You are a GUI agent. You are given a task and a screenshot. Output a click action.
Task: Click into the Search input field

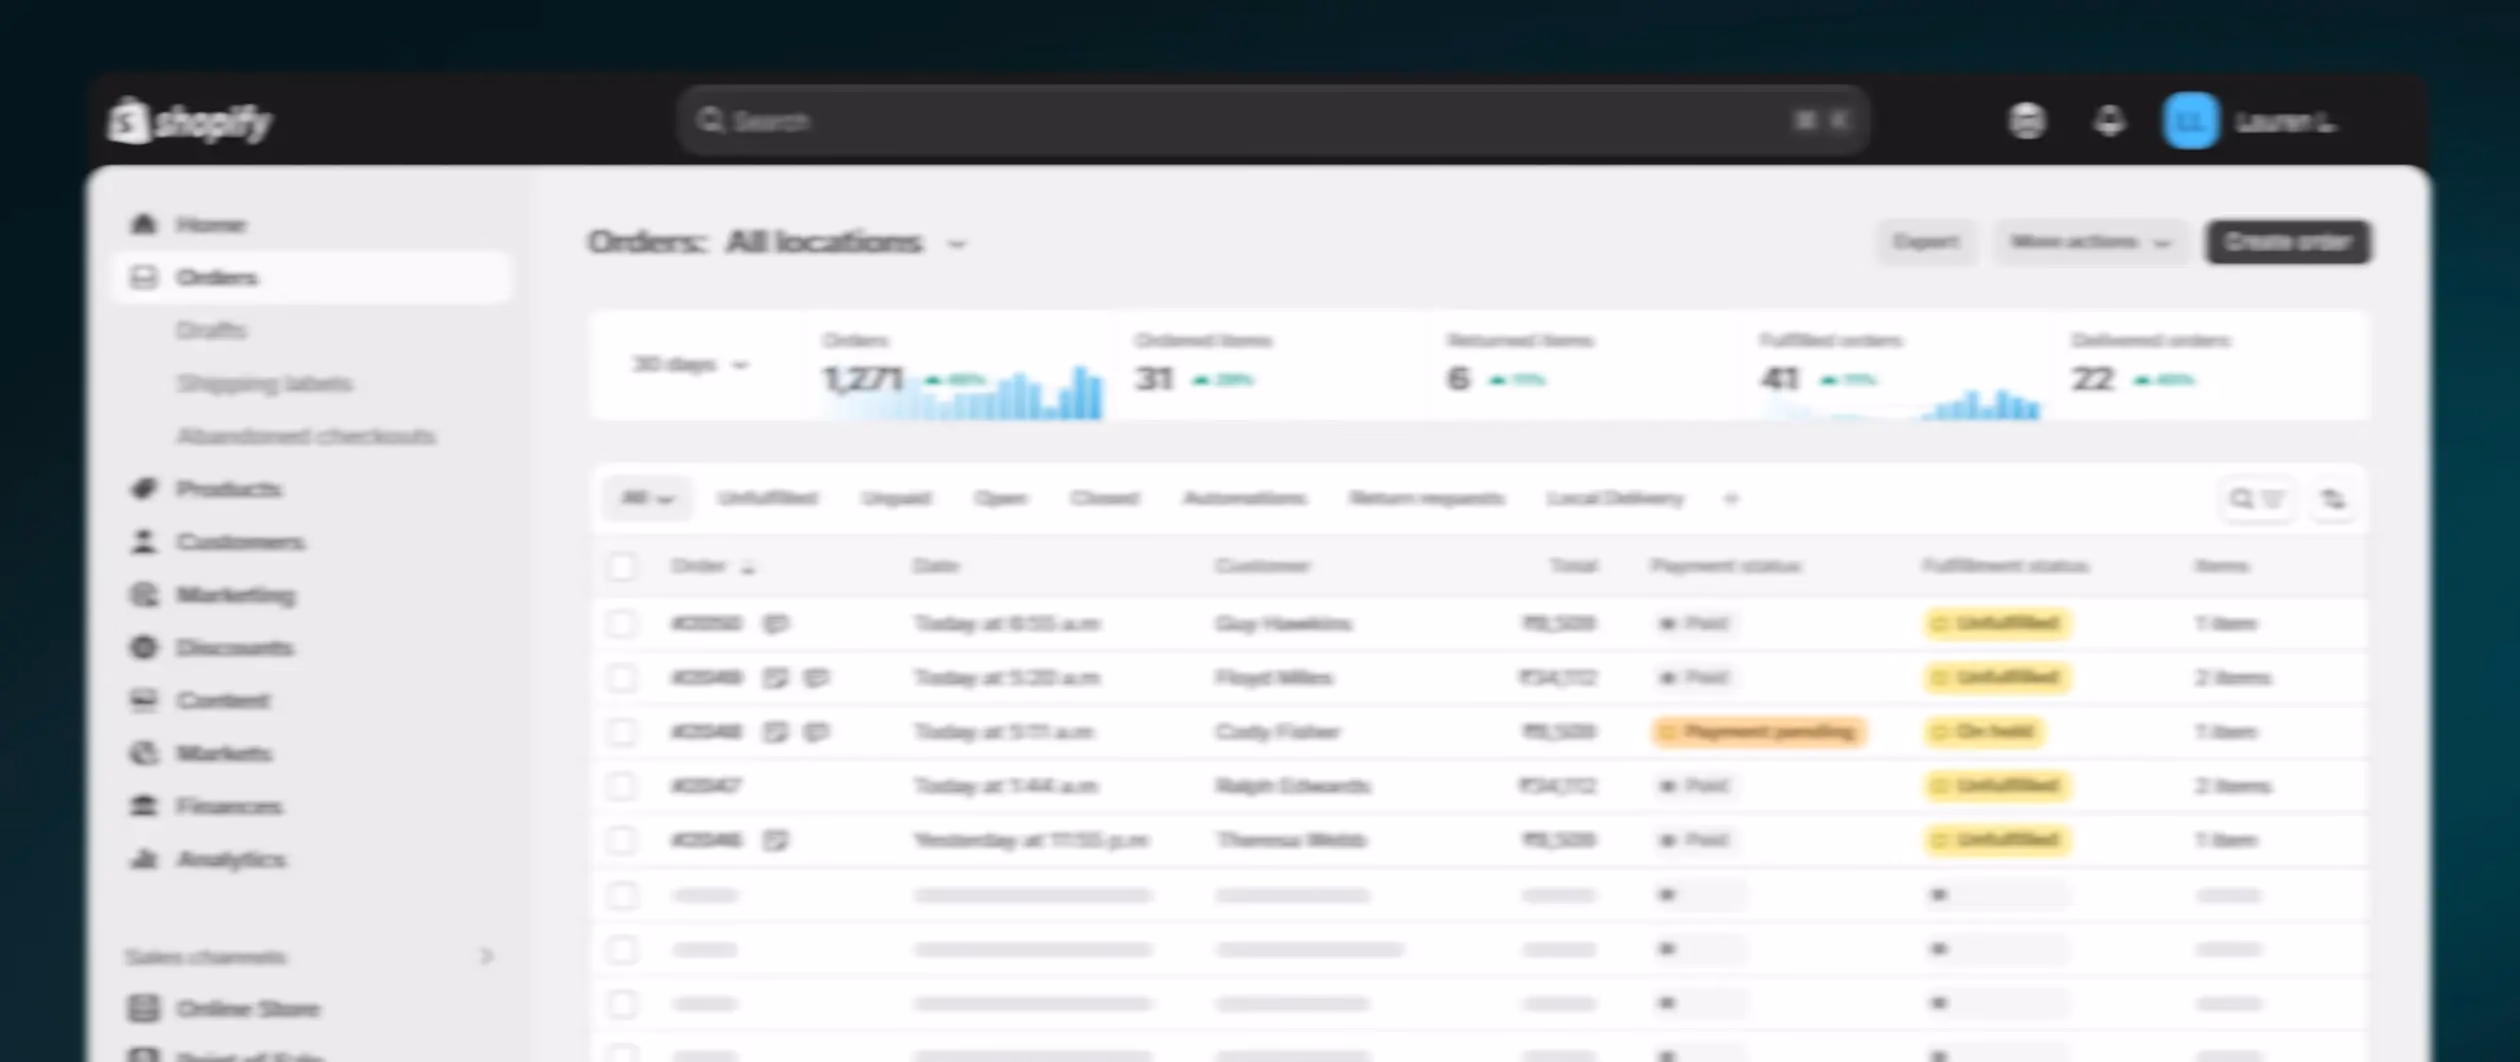click(1250, 121)
